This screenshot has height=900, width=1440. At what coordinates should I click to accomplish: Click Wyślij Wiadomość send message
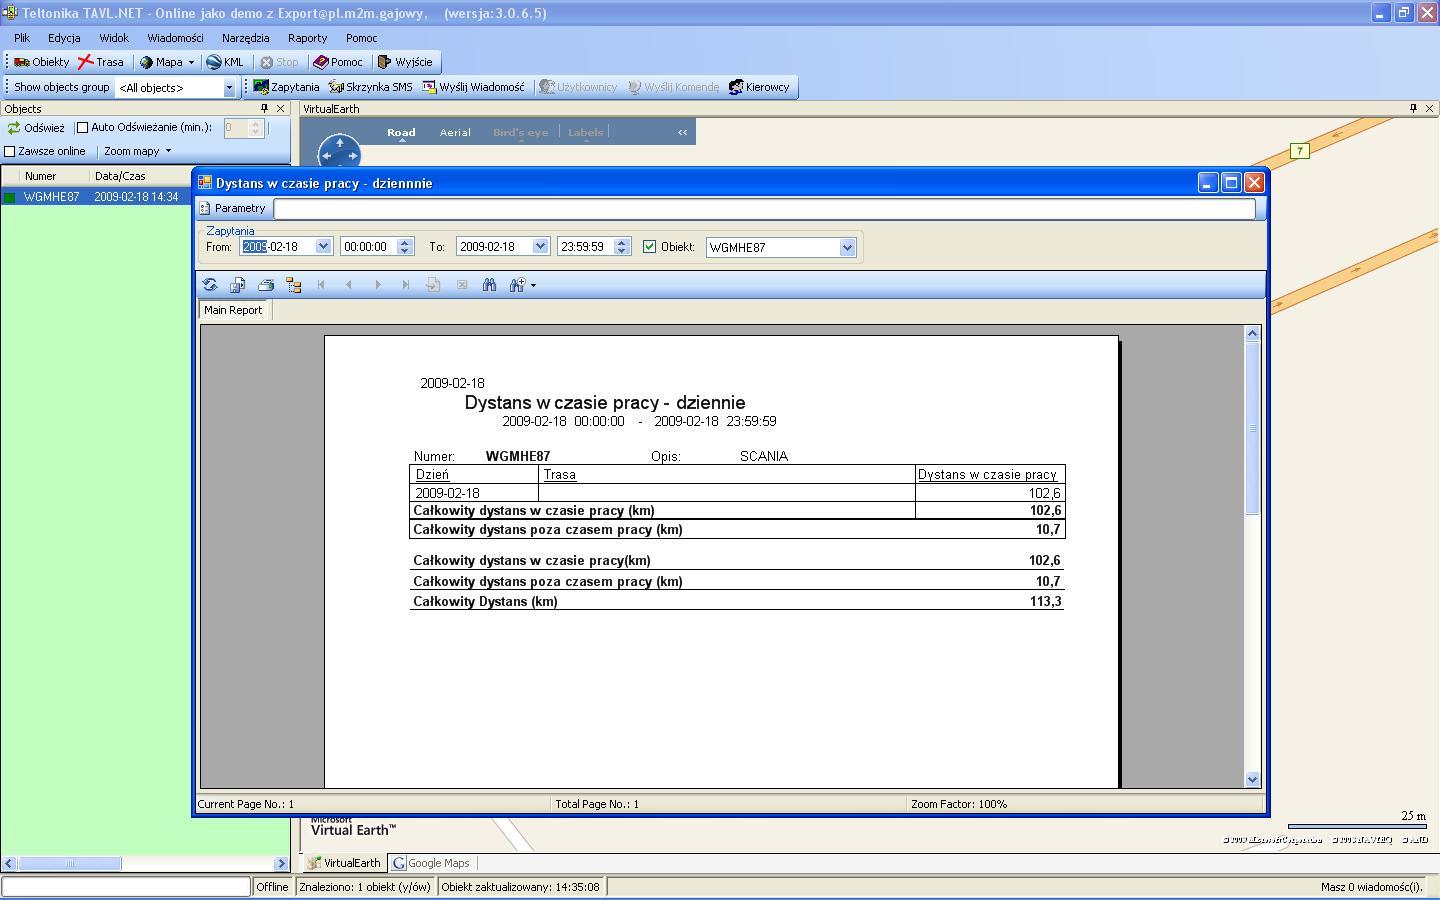[x=473, y=87]
